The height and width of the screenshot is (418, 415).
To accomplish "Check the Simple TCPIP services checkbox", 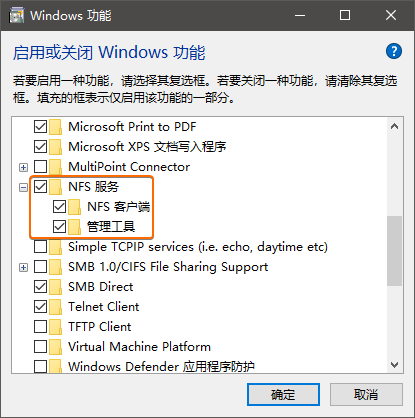I will 40,247.
